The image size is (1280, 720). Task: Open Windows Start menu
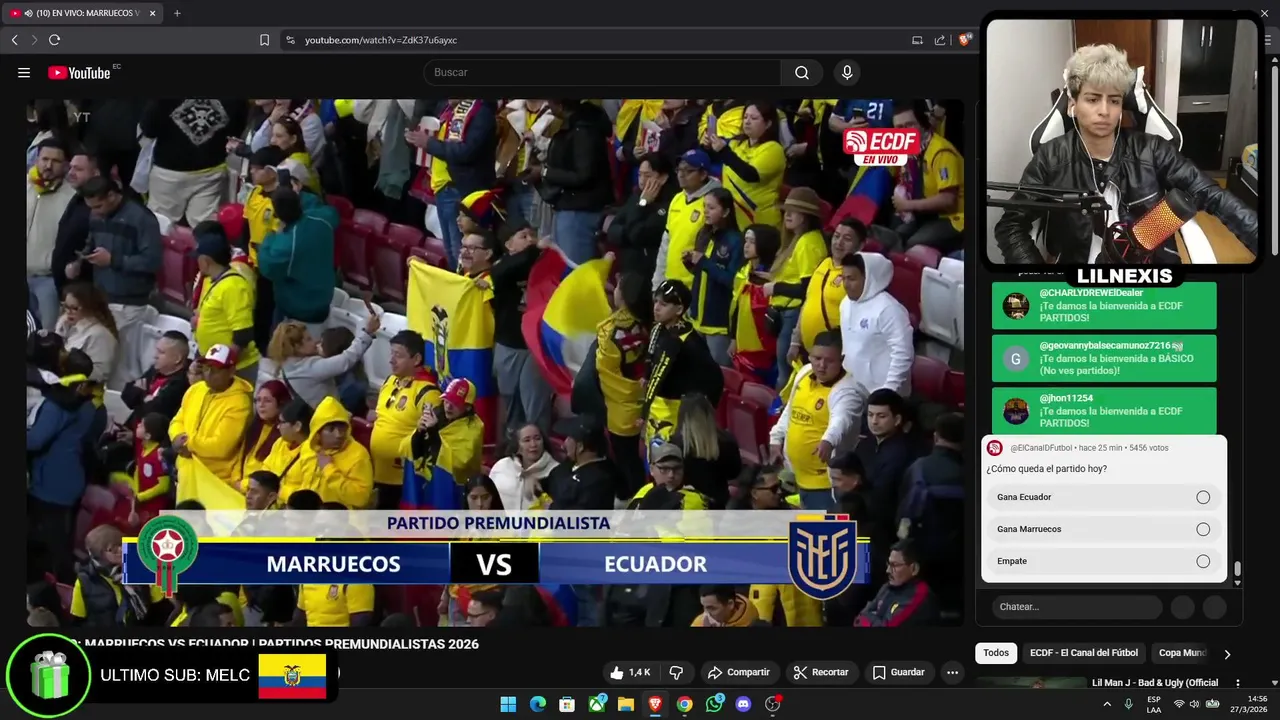point(508,704)
